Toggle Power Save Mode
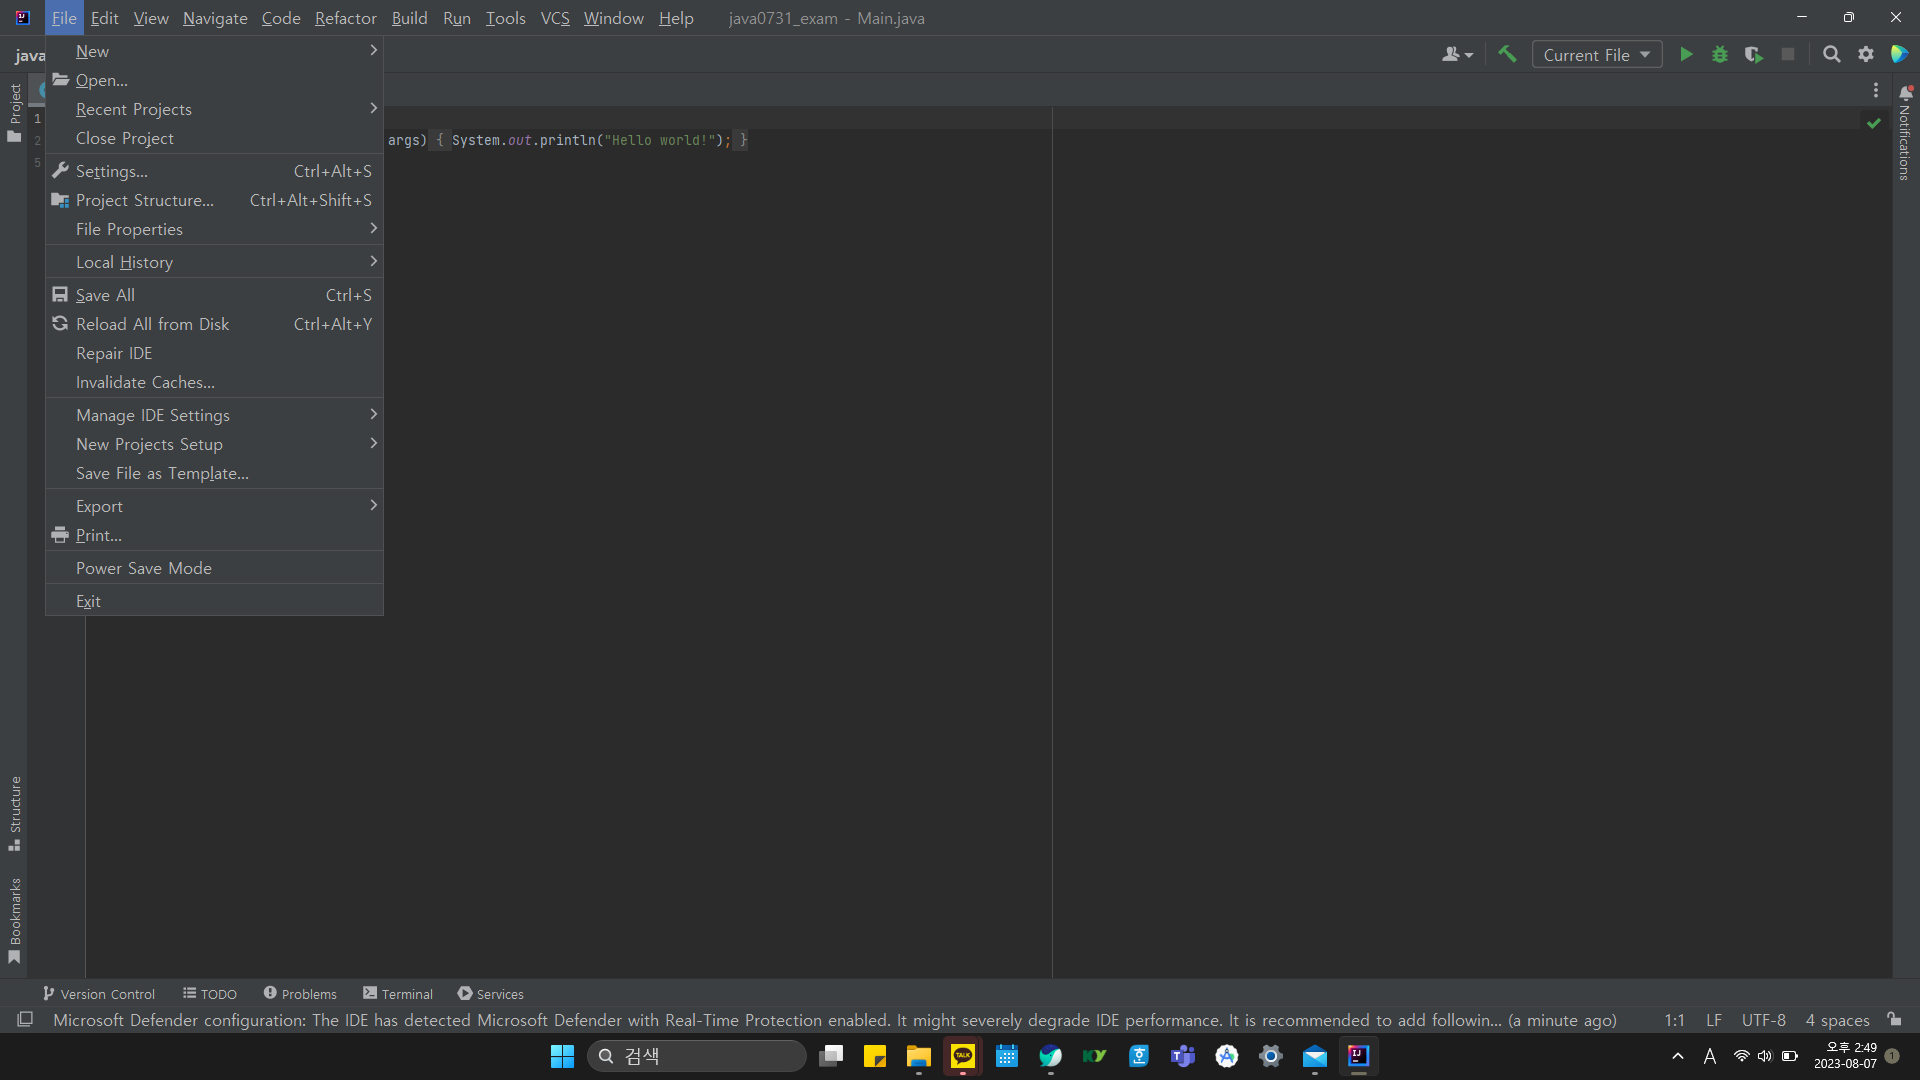The width and height of the screenshot is (1920, 1080). coord(144,568)
